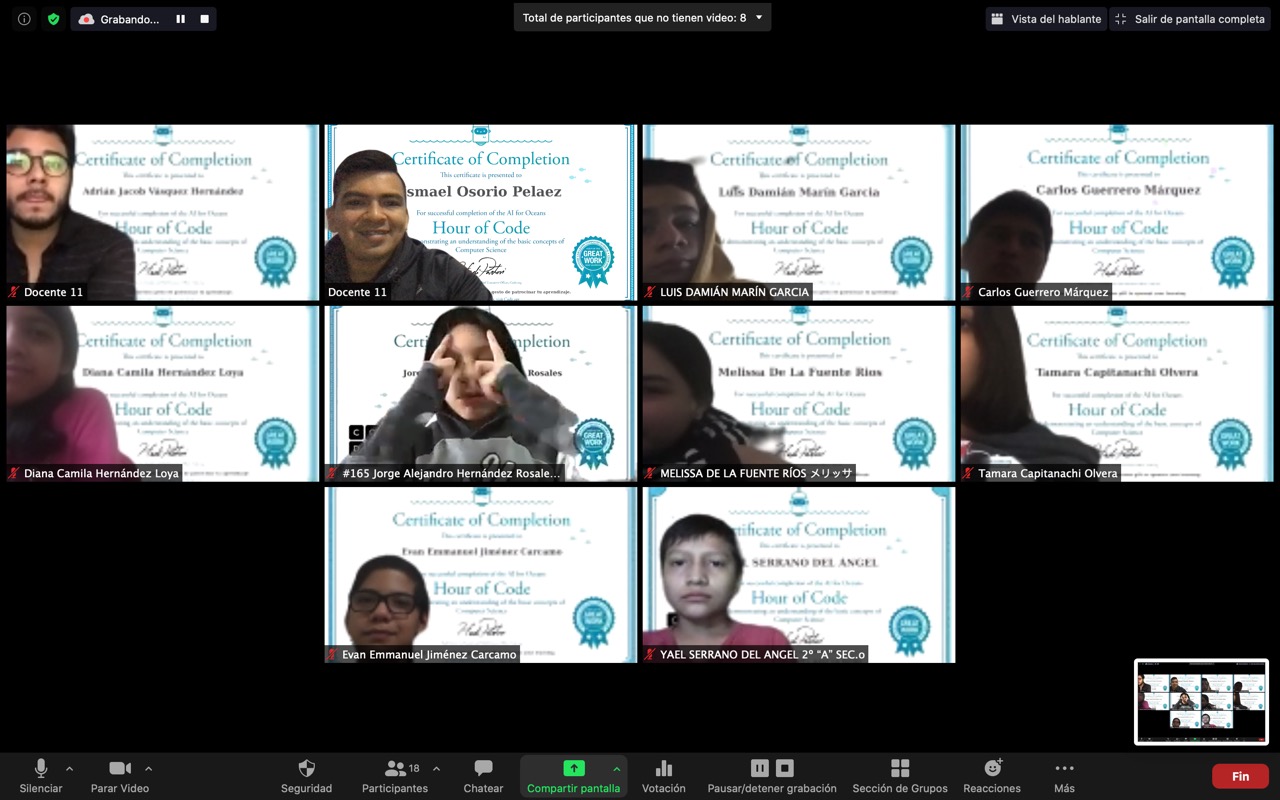Open Sección de Grupos breakout rooms
The image size is (1280, 800).
(x=900, y=776)
